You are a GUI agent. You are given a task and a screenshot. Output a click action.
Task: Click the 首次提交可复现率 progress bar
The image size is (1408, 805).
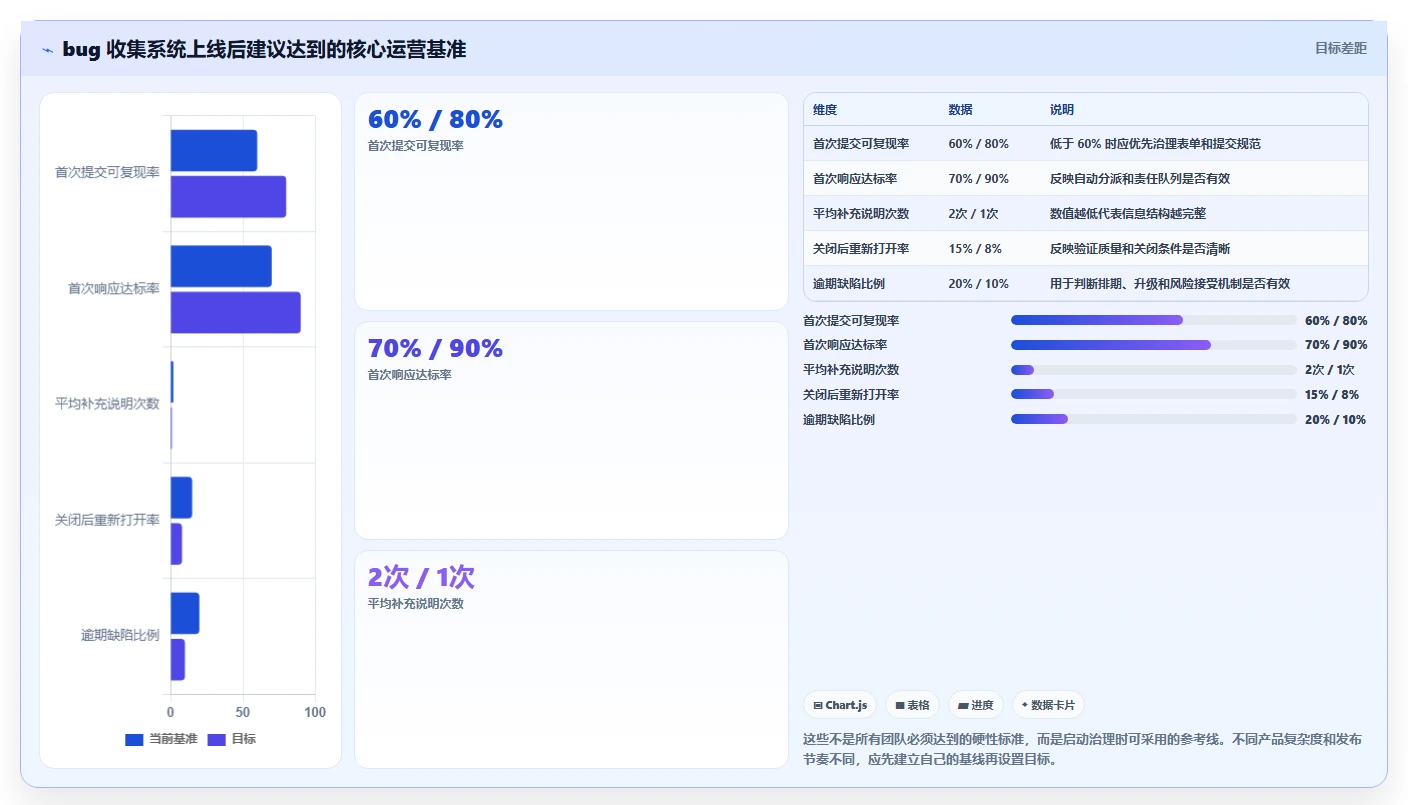pos(1153,320)
